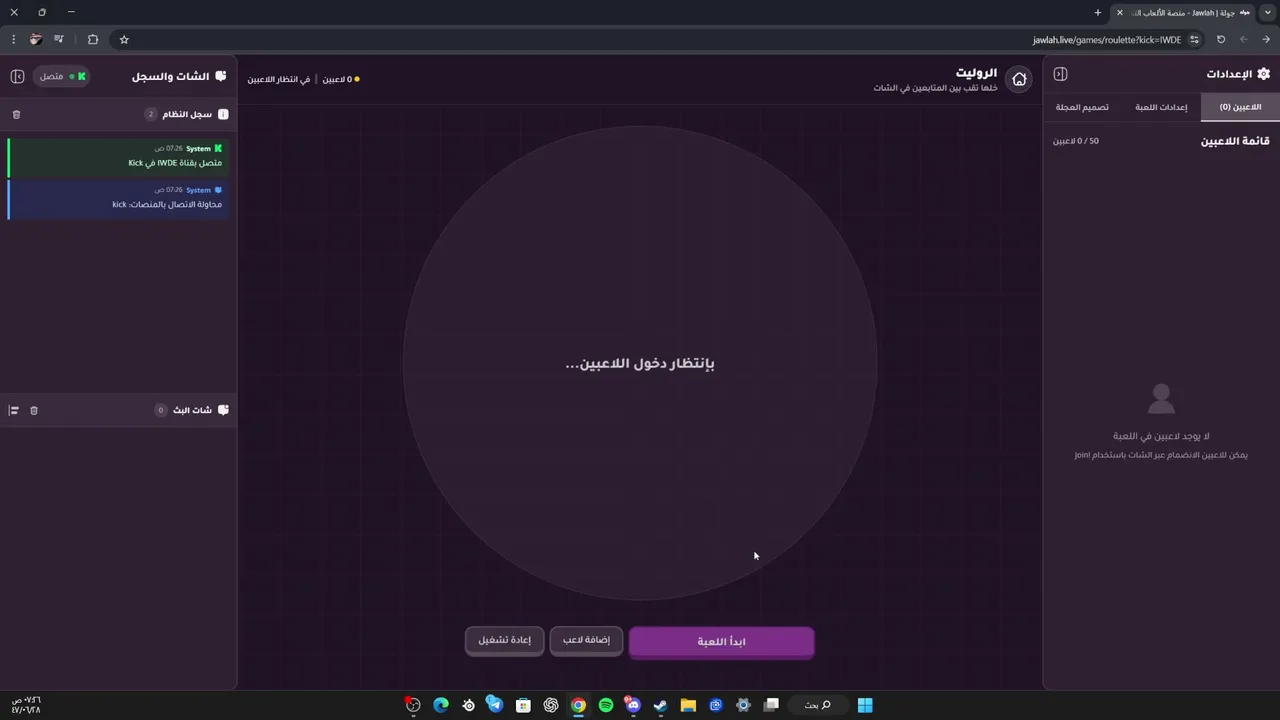Open File Explorer from the taskbar
This screenshot has width=1280, height=720.
point(688,705)
